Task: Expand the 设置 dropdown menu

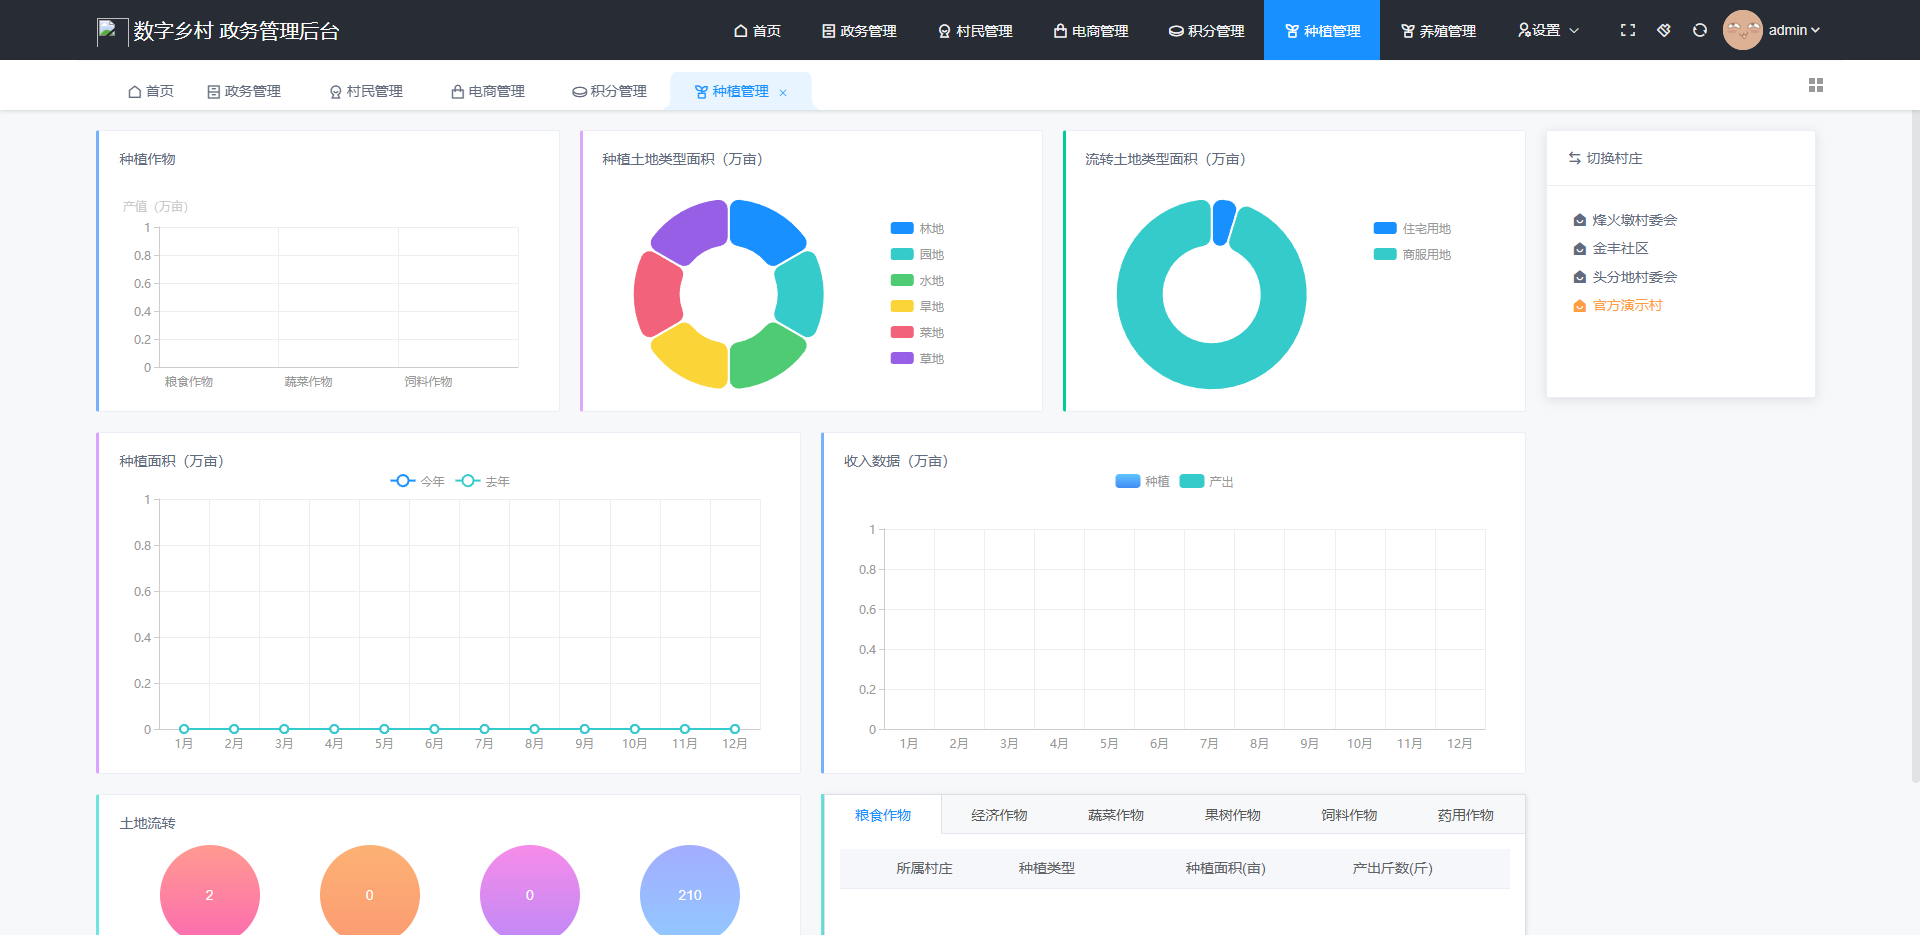Action: click(1548, 30)
